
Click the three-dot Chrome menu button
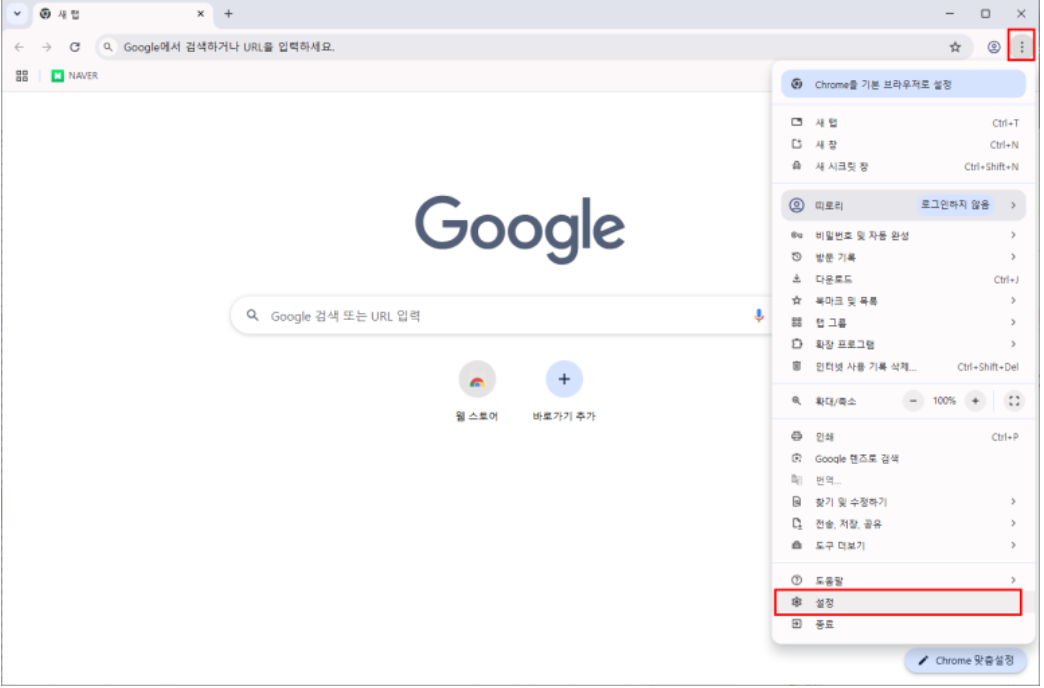point(1021,47)
